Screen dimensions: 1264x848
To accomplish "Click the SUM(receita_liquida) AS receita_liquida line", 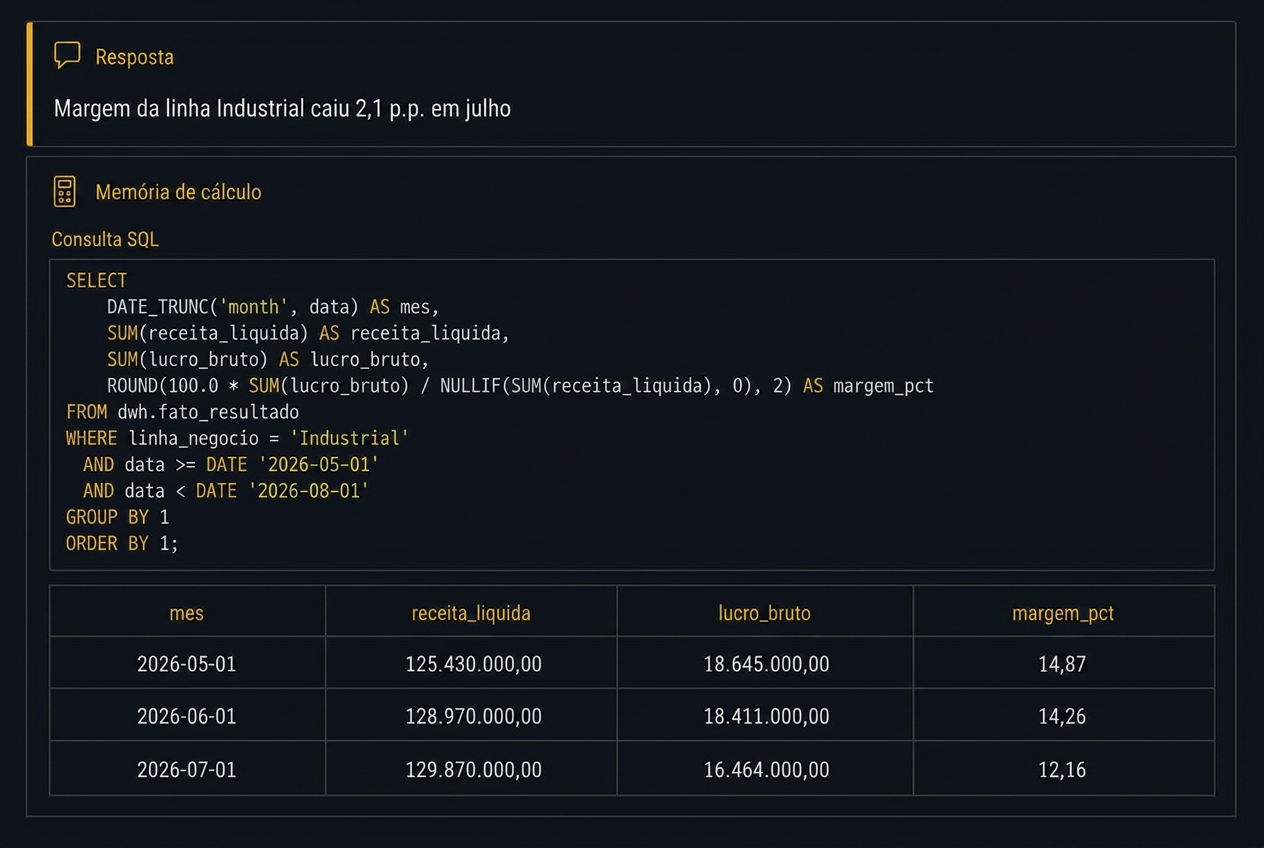I will point(308,333).
